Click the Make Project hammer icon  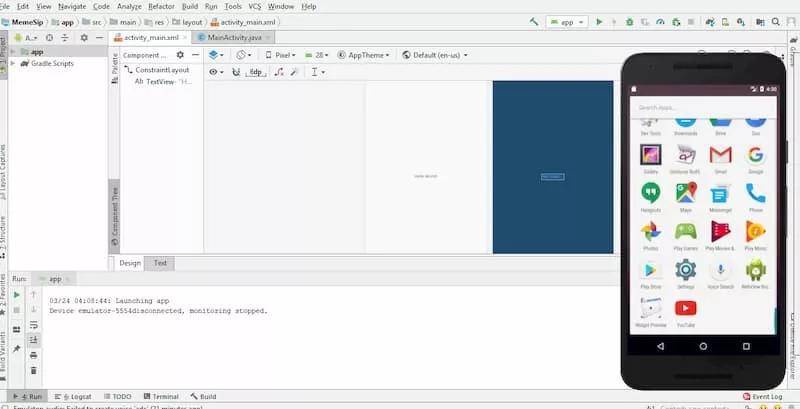tap(534, 22)
